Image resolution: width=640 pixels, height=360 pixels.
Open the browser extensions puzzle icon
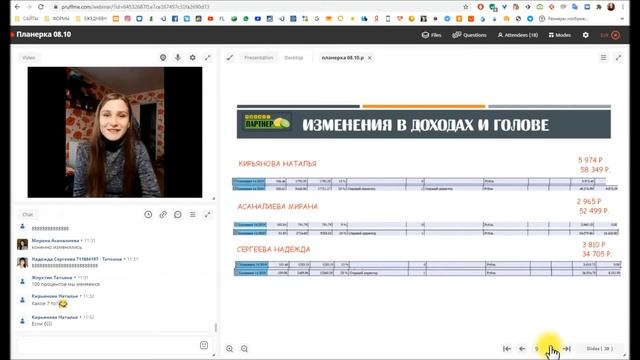[599, 7]
